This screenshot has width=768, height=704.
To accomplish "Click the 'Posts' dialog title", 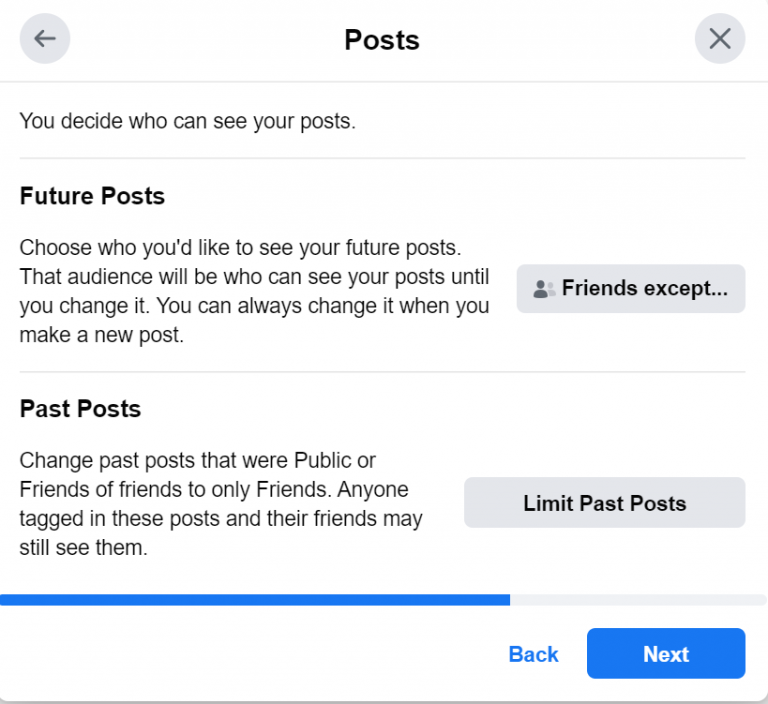I will 382,40.
